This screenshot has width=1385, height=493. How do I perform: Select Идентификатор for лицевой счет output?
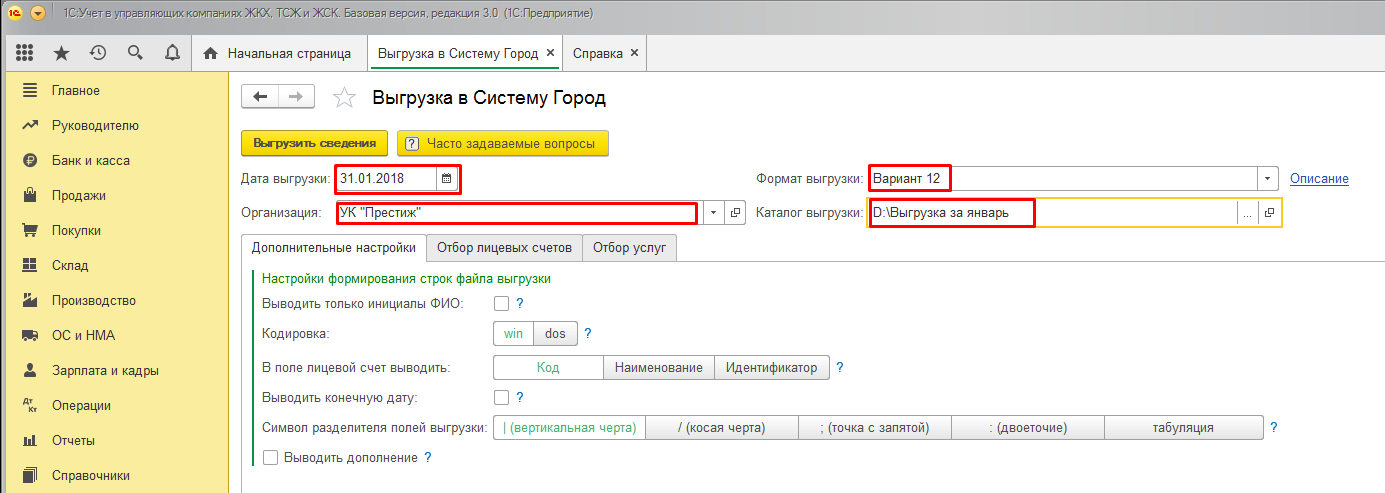click(x=772, y=368)
